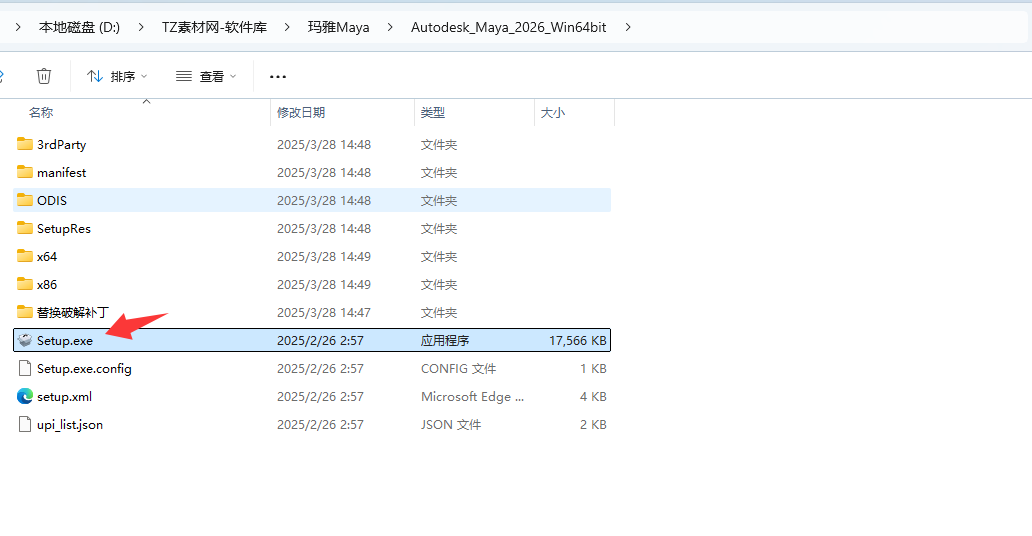Click 应用程序 type of Setup.exe
Image resolution: width=1032 pixels, height=536 pixels.
[x=445, y=340]
